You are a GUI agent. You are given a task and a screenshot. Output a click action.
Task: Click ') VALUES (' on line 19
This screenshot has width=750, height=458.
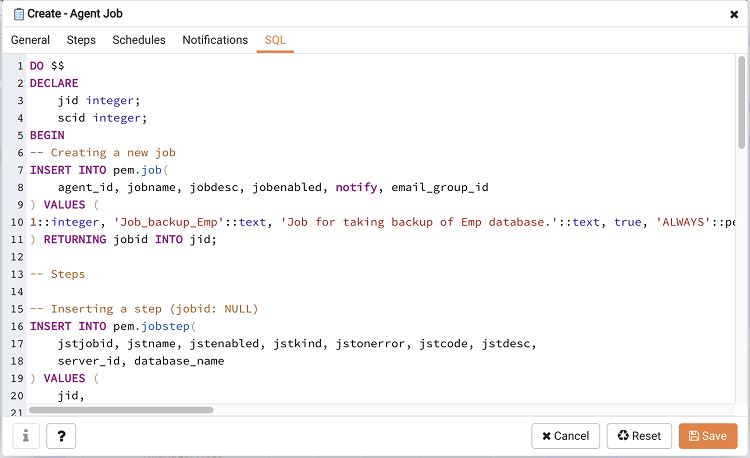pyautogui.click(x=65, y=378)
